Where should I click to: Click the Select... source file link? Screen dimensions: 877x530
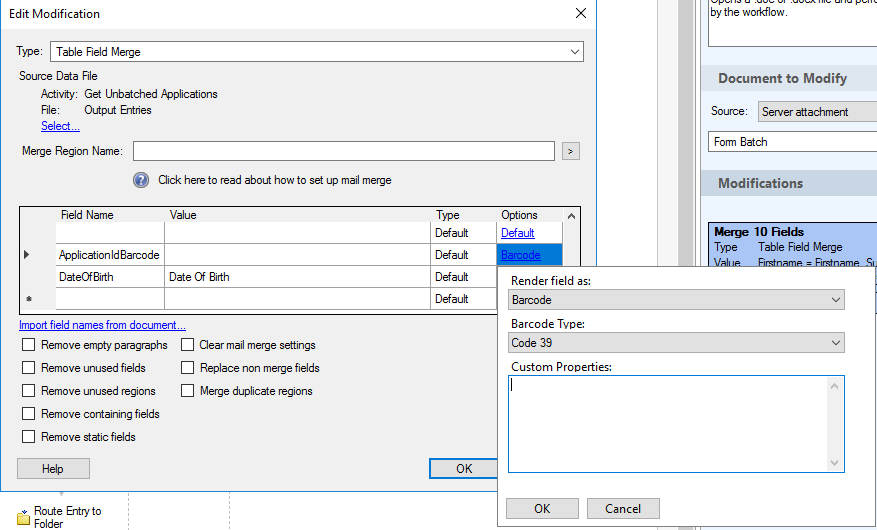pos(60,126)
